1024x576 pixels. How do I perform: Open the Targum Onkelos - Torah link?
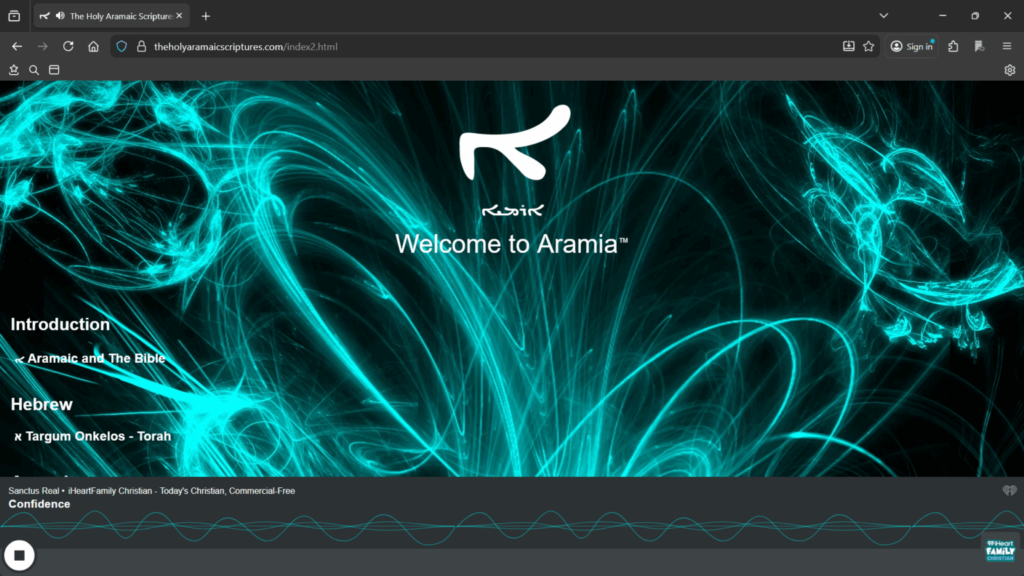coord(98,436)
